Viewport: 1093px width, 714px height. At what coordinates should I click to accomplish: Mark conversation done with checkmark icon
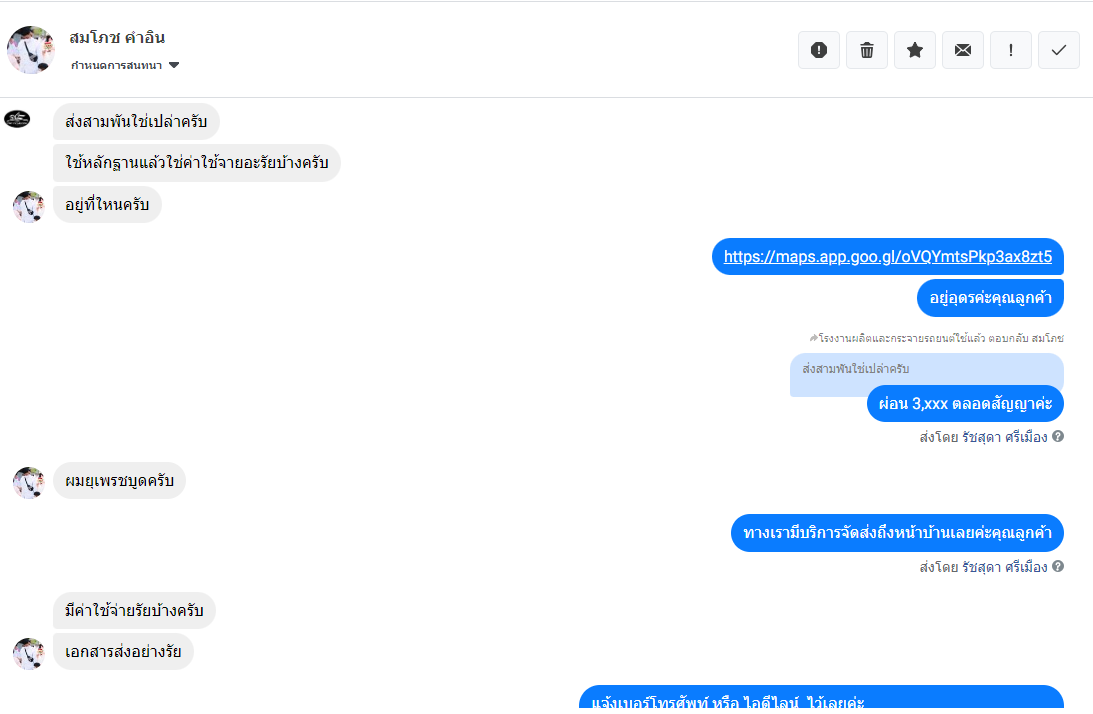coord(1059,50)
